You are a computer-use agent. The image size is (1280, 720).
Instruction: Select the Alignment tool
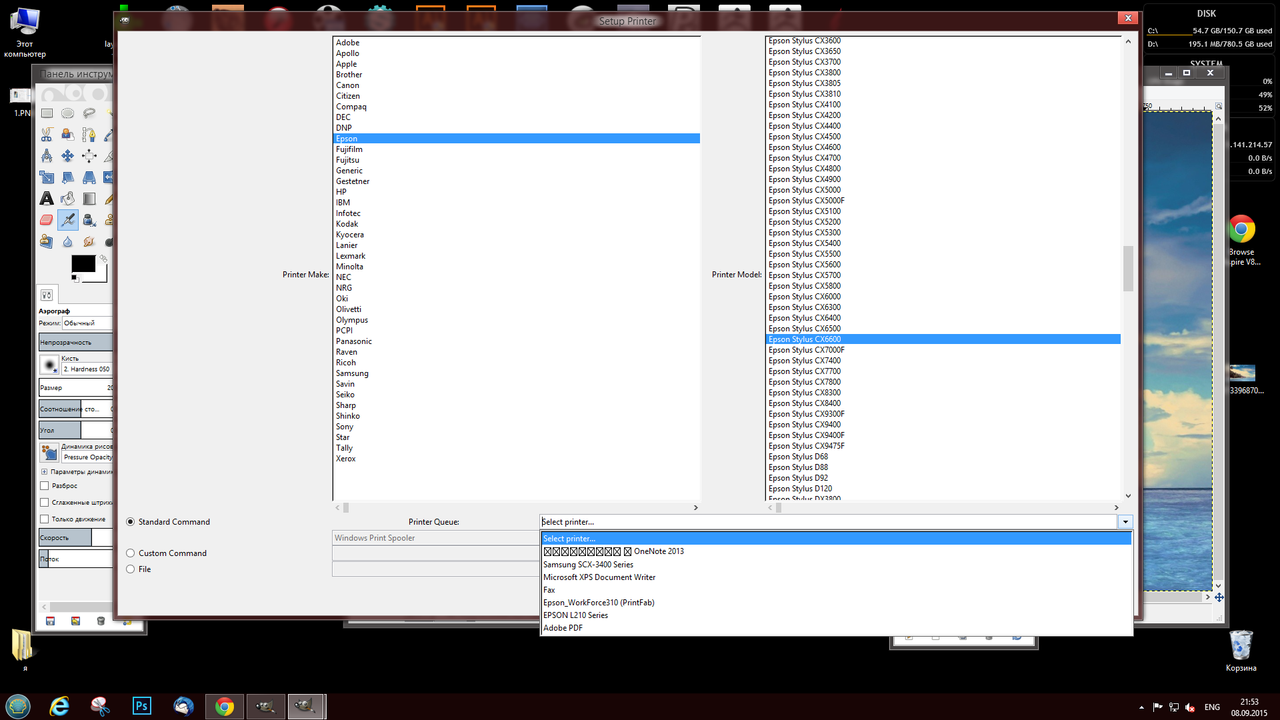click(89, 155)
